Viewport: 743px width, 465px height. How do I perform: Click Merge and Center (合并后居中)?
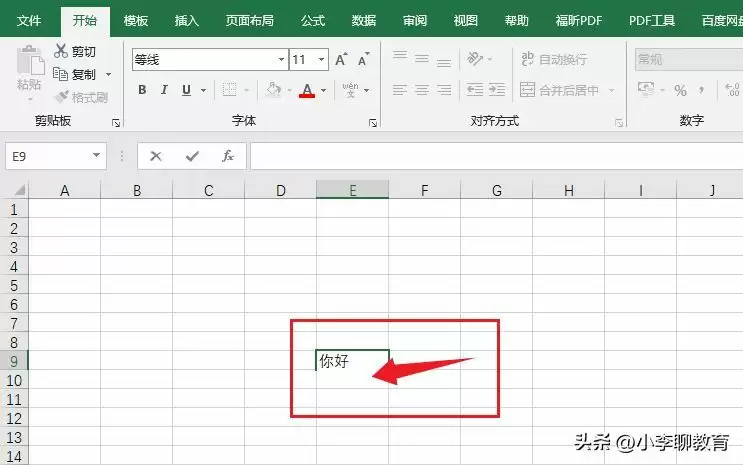(560, 90)
